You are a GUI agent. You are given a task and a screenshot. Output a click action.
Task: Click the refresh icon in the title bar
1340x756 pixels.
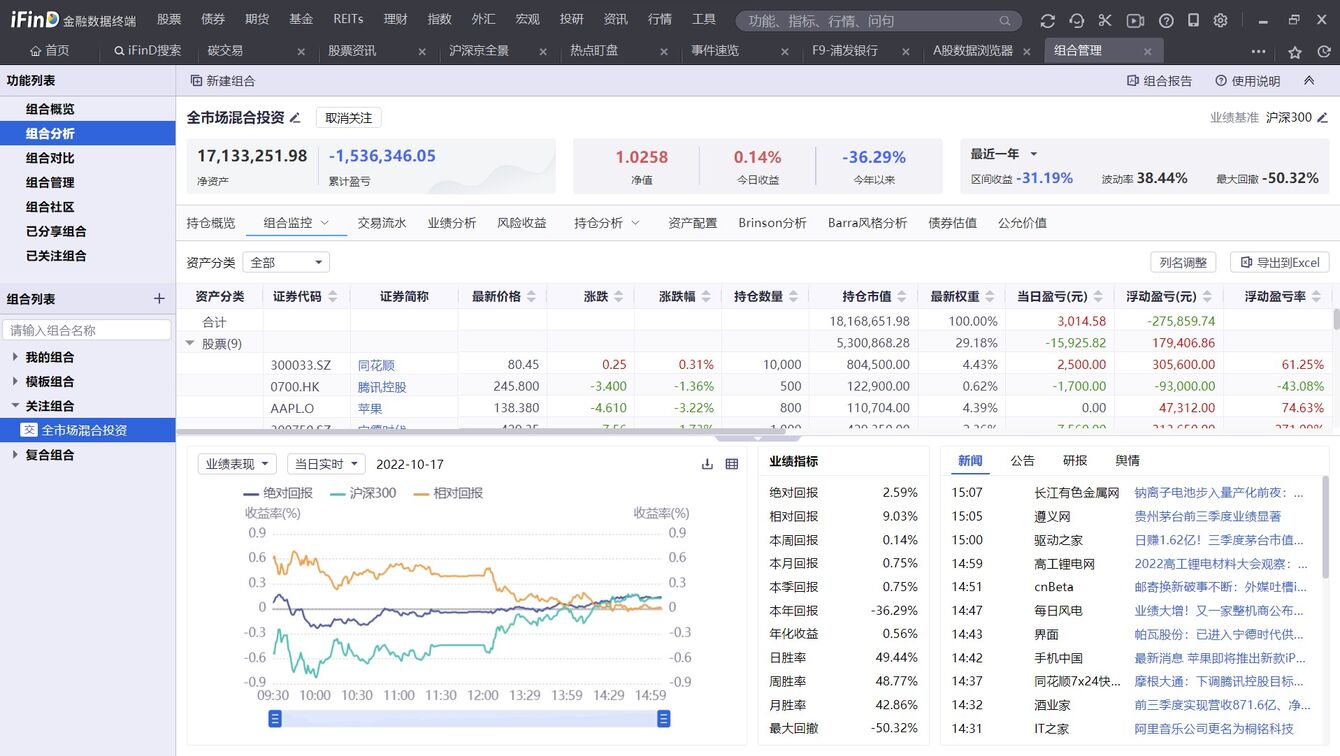[1047, 20]
